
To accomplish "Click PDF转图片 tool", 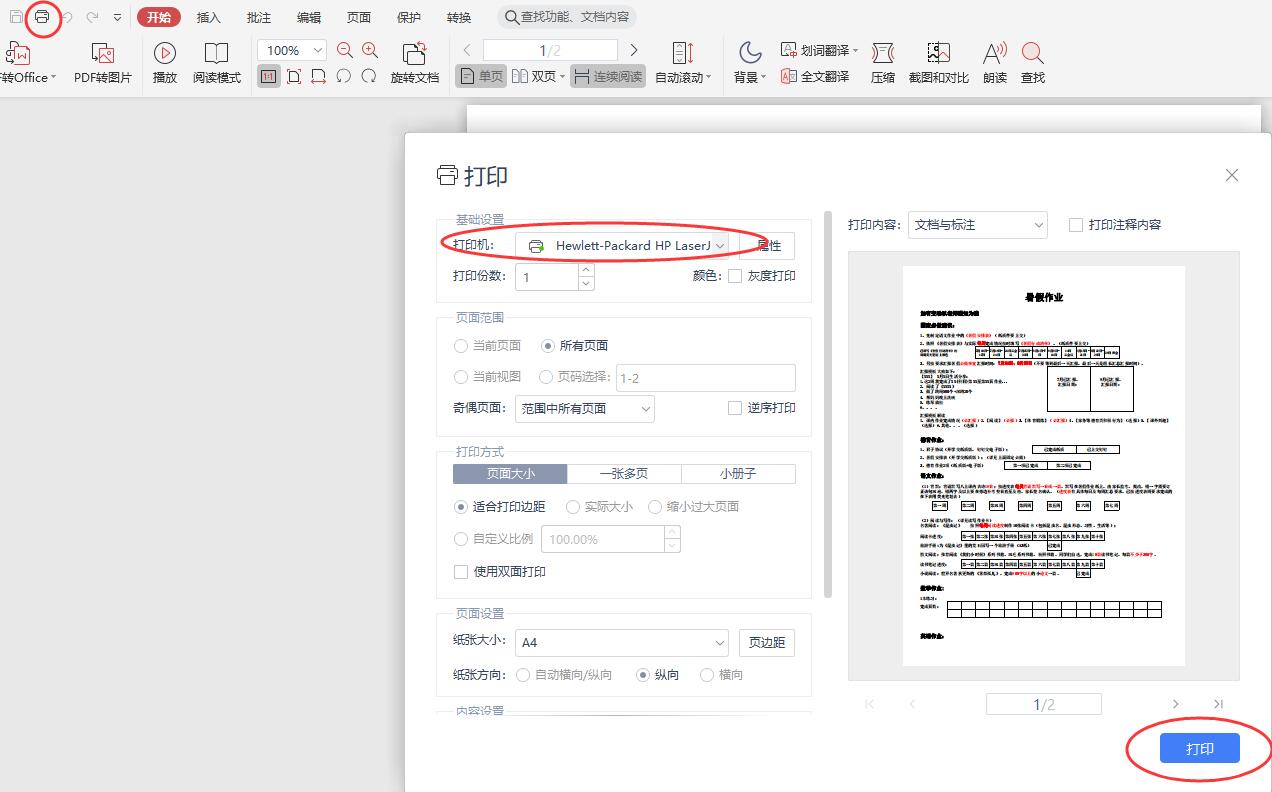I will click(103, 63).
